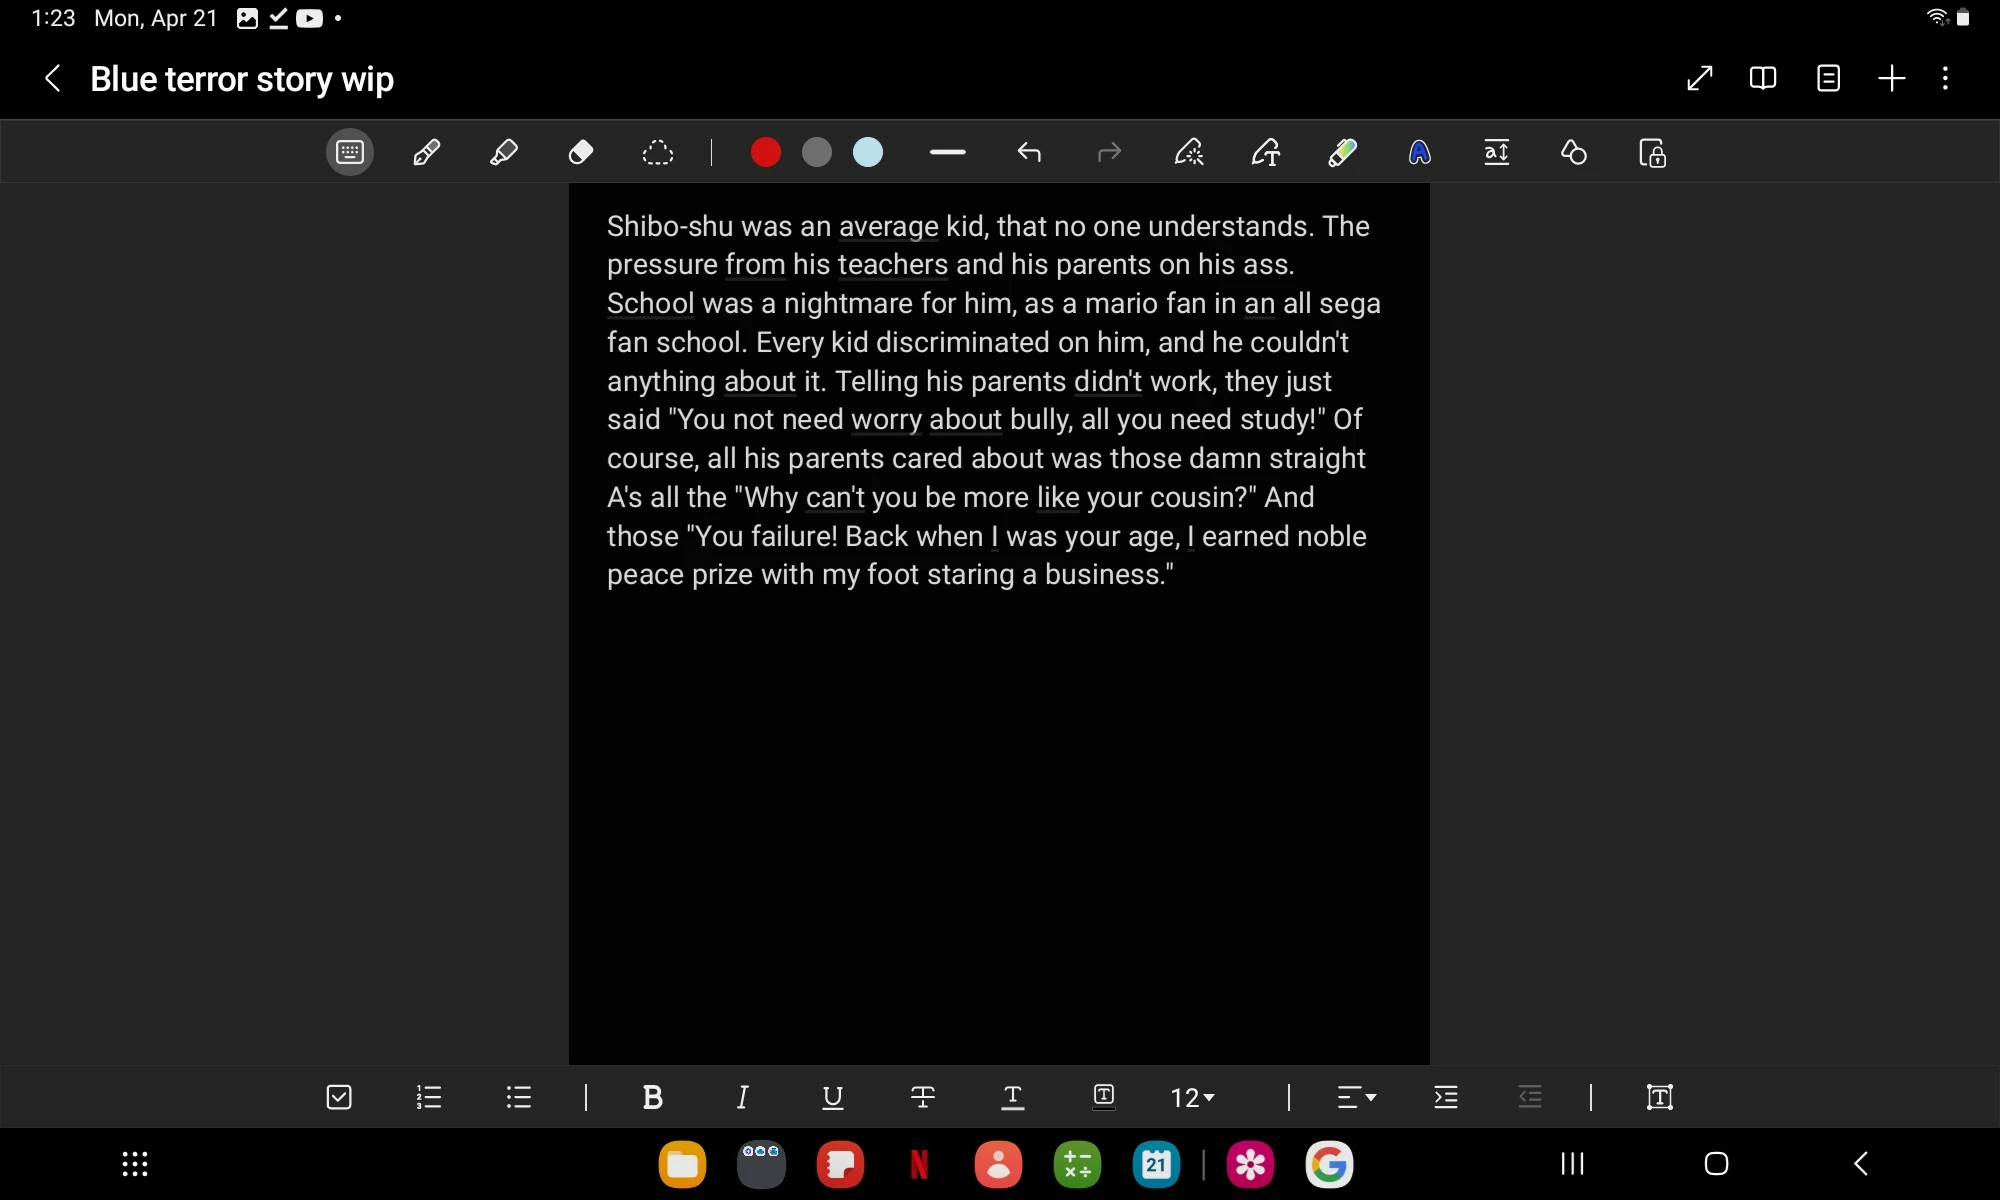Image resolution: width=2000 pixels, height=1200 pixels.
Task: Toggle keyboard text input mode
Action: (350, 153)
